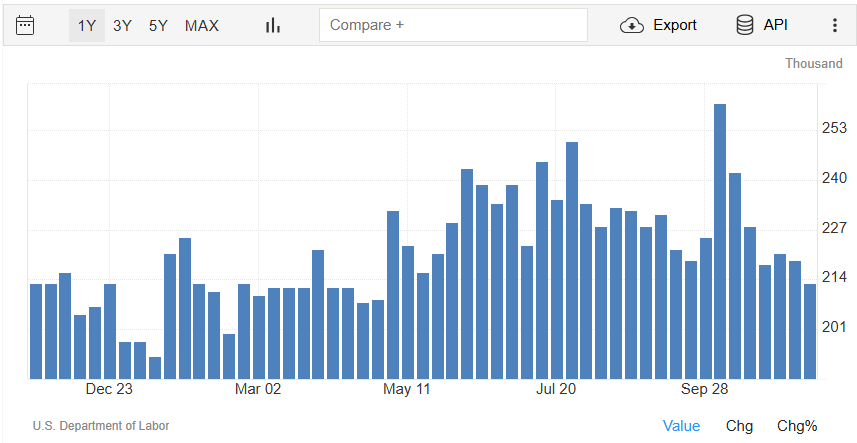Switch to the 5Y time range
This screenshot has width=857, height=443.
coord(158,26)
